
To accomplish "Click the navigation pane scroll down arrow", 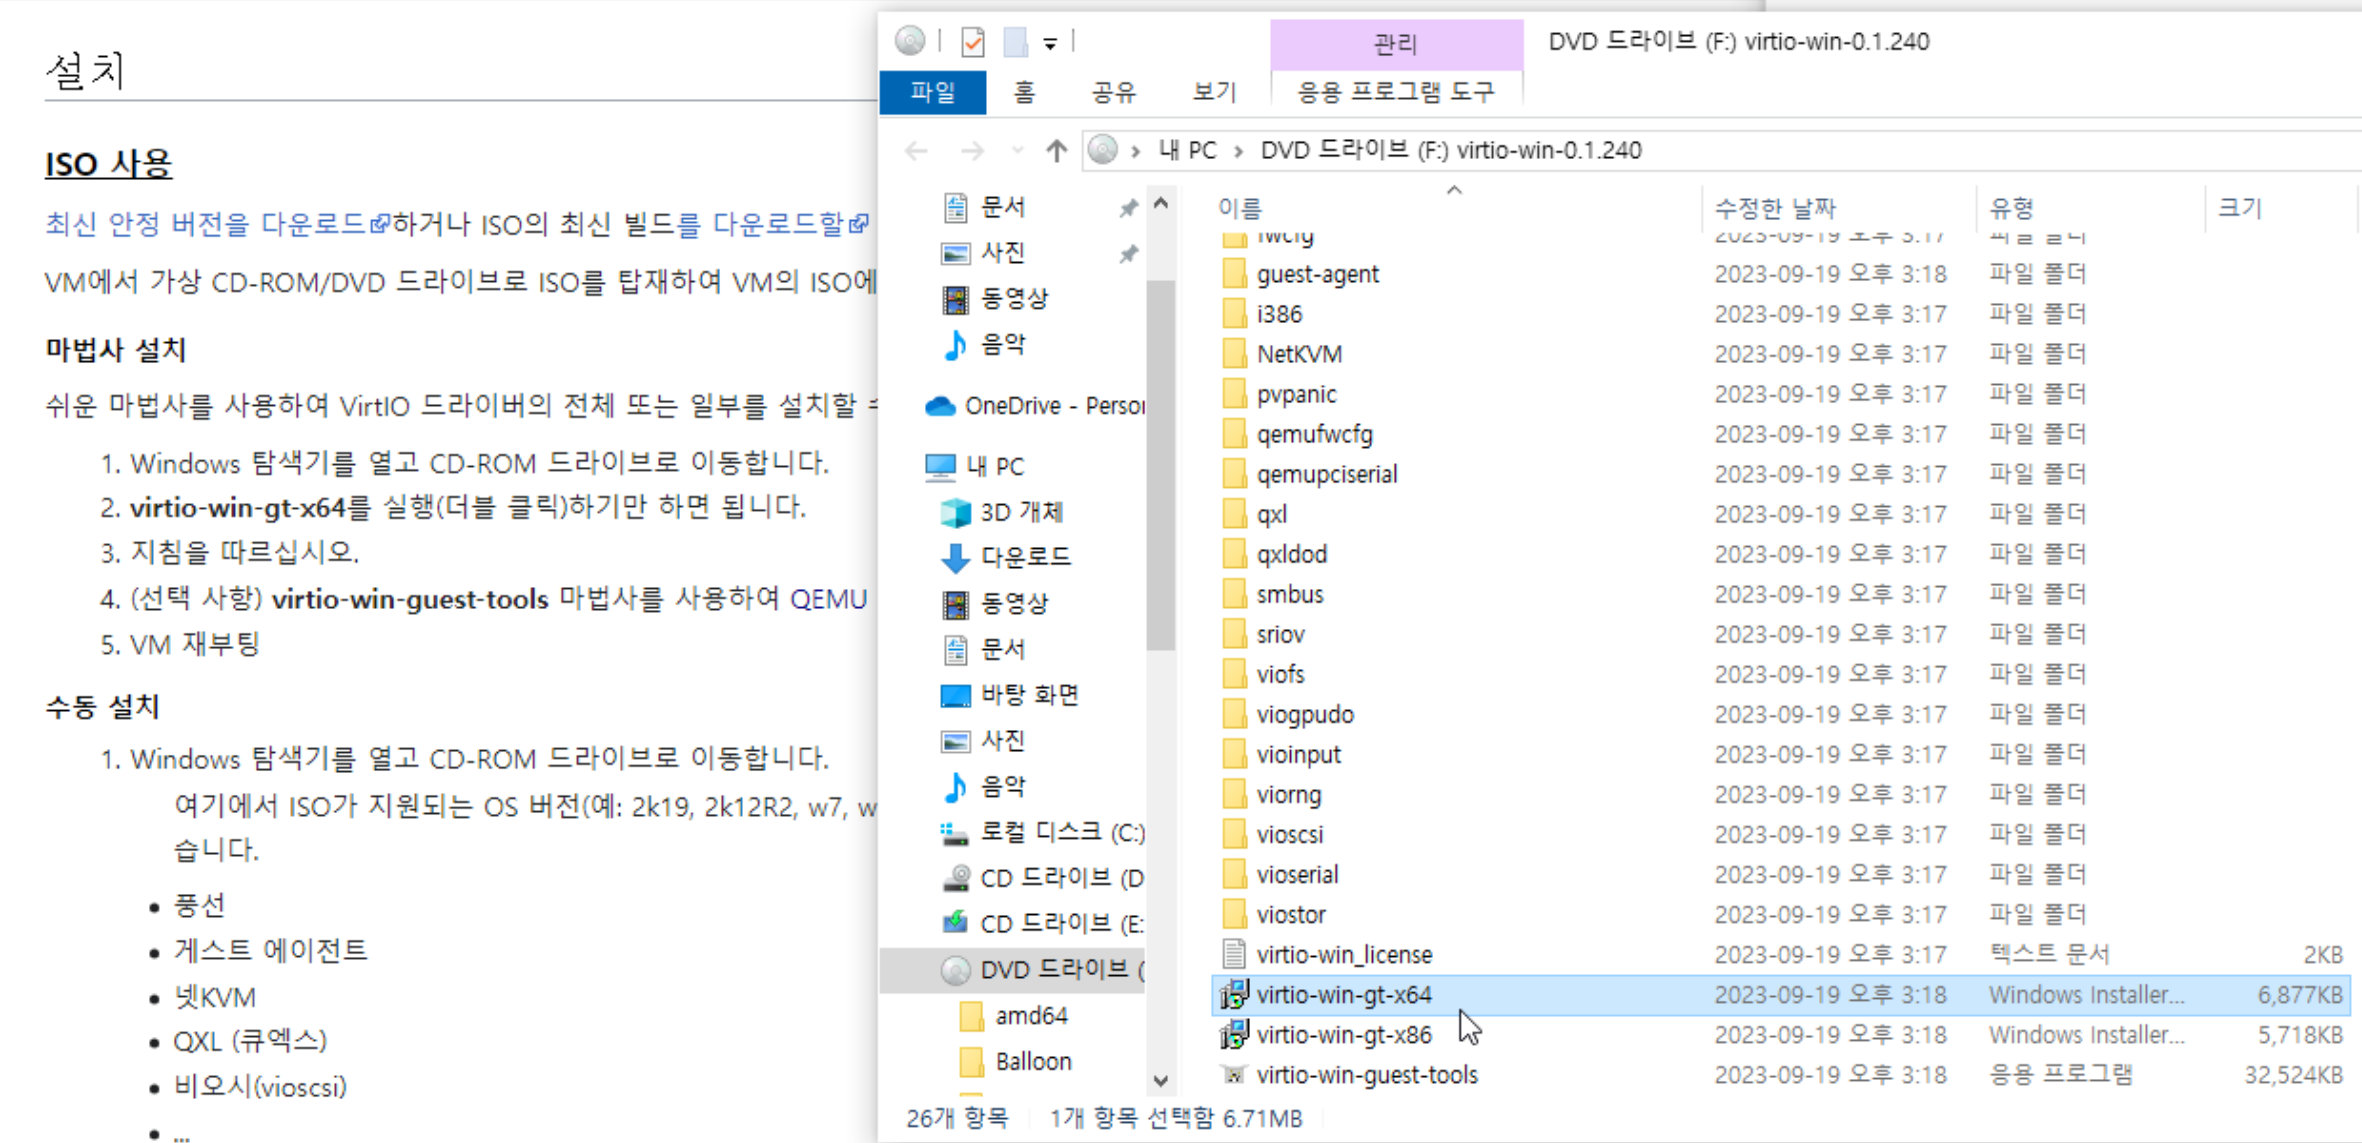I will click(1160, 1081).
